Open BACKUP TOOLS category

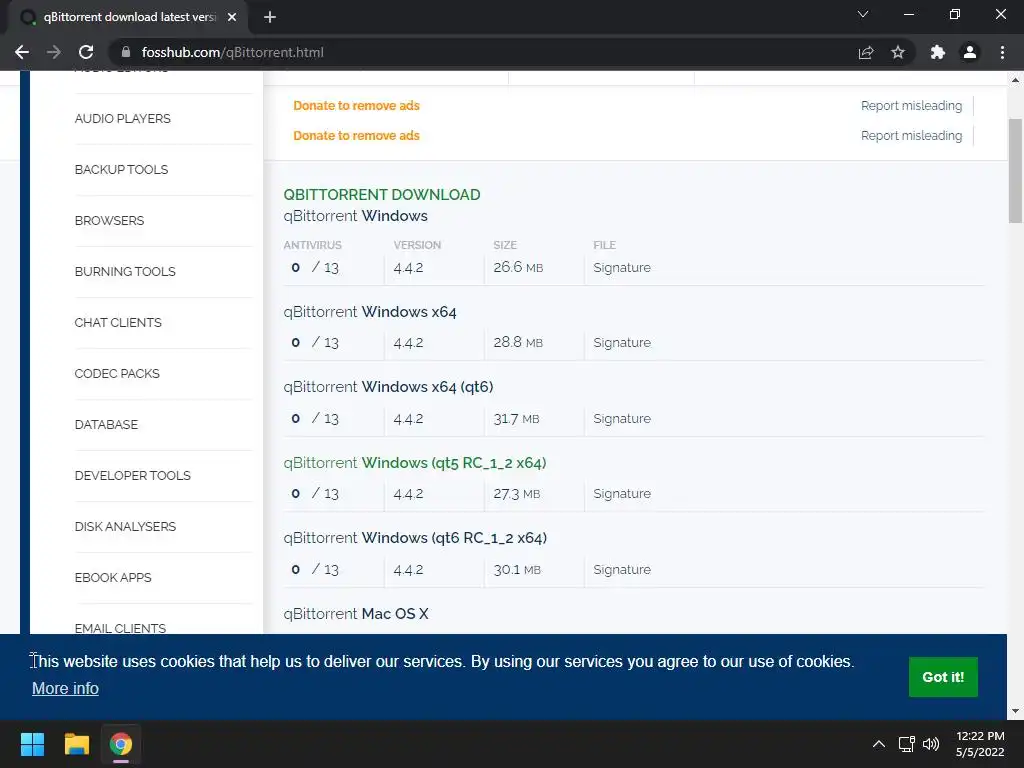[121, 170]
